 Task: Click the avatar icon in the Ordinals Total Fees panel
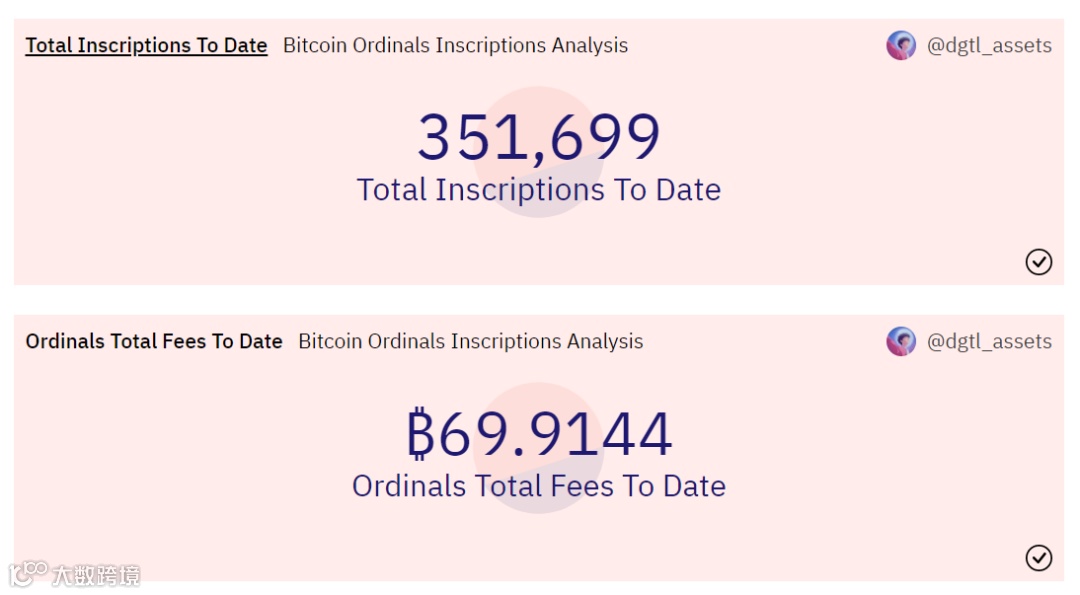pyautogui.click(x=901, y=341)
